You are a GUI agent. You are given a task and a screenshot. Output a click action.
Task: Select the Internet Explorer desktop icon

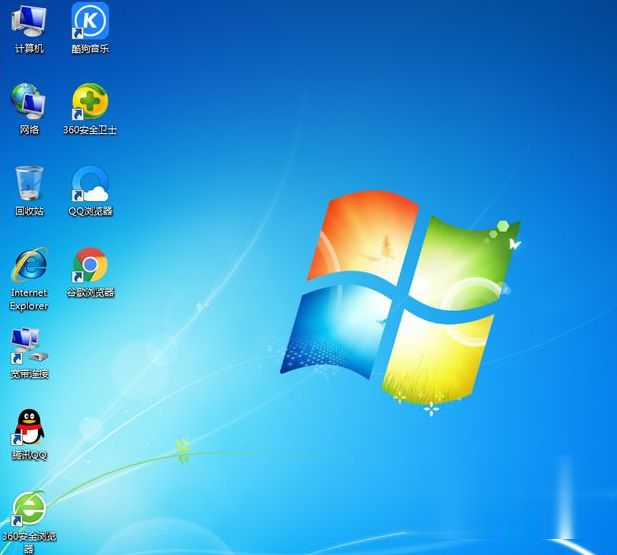click(x=29, y=265)
